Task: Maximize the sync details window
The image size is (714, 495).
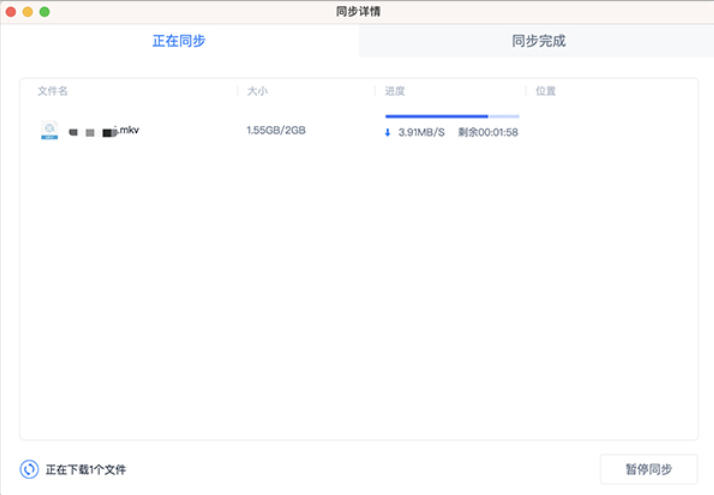Action: coord(44,11)
